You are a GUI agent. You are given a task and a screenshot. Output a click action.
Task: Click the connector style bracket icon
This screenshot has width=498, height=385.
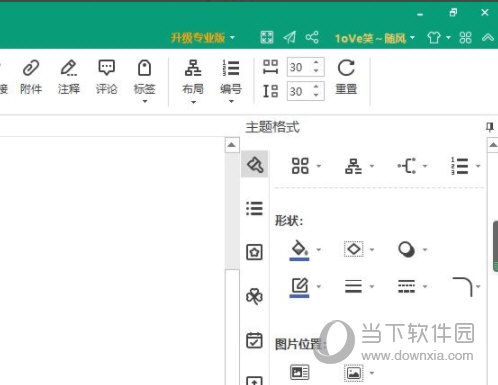pos(407,166)
